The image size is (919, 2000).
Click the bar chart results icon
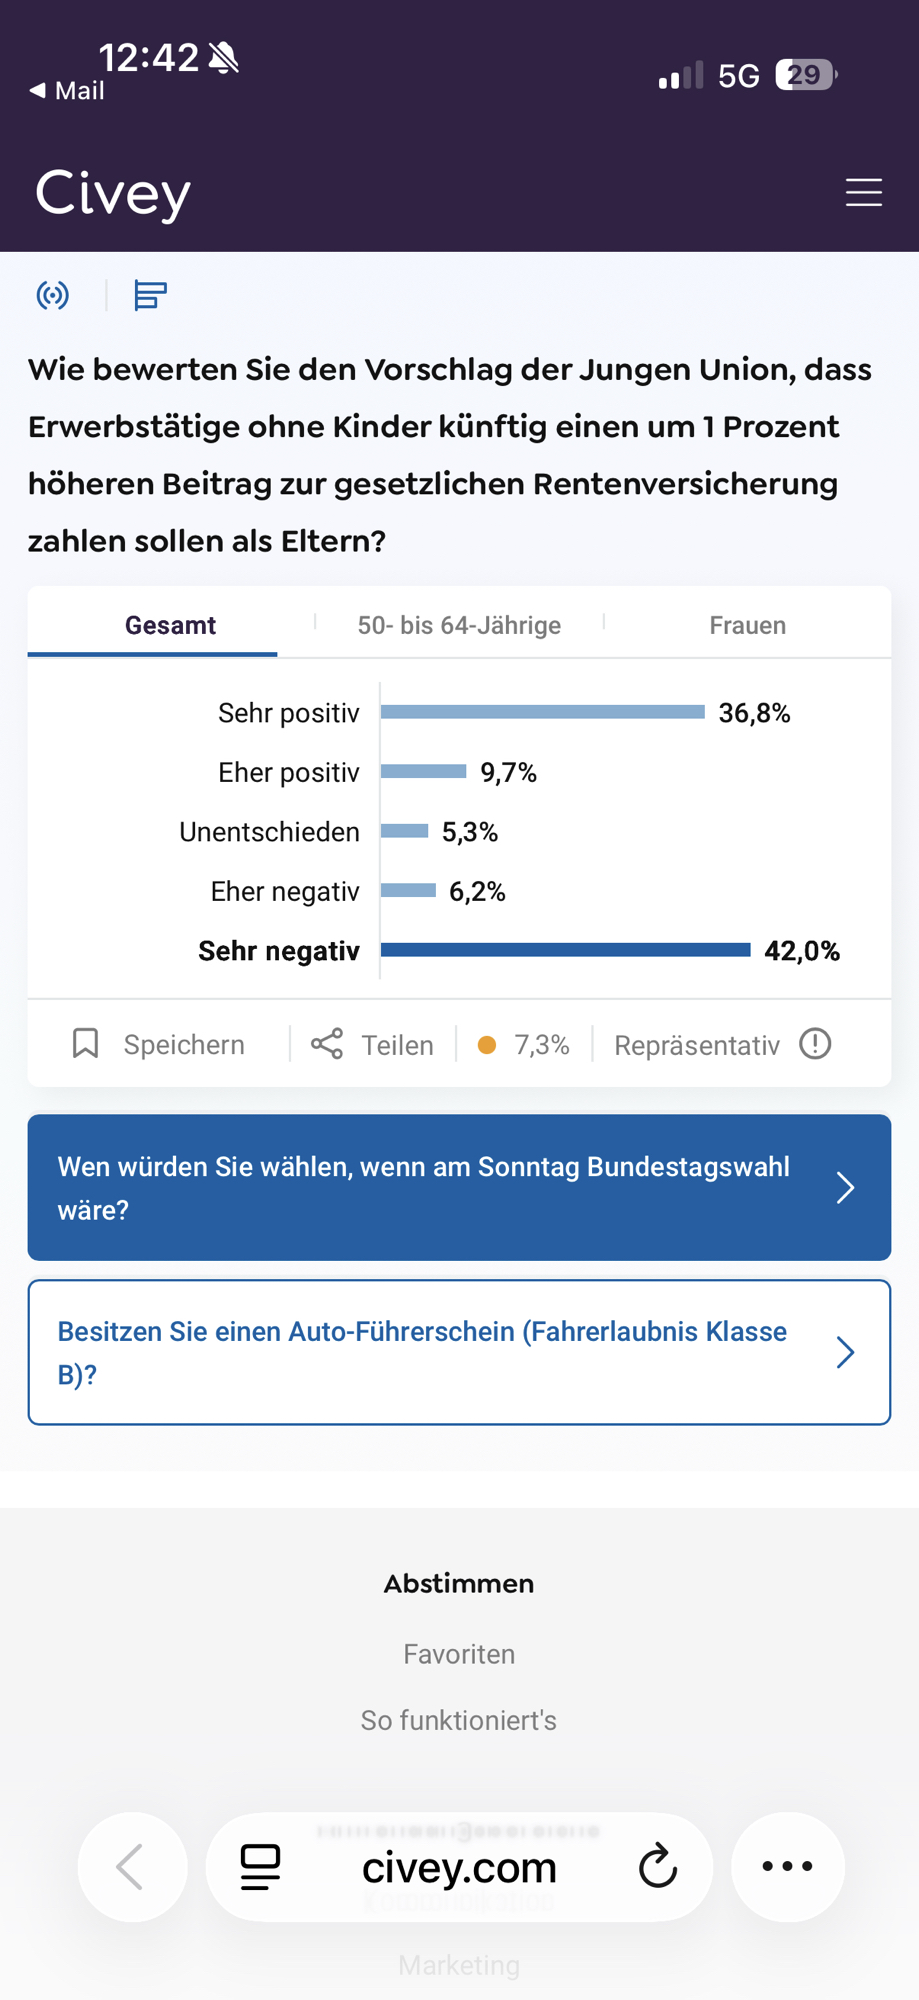[150, 295]
